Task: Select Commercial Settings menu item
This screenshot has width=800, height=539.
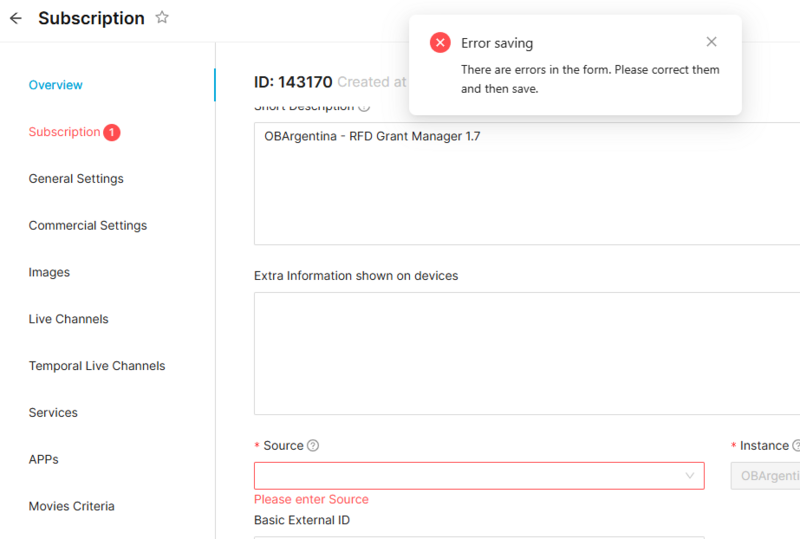Action: (x=88, y=226)
